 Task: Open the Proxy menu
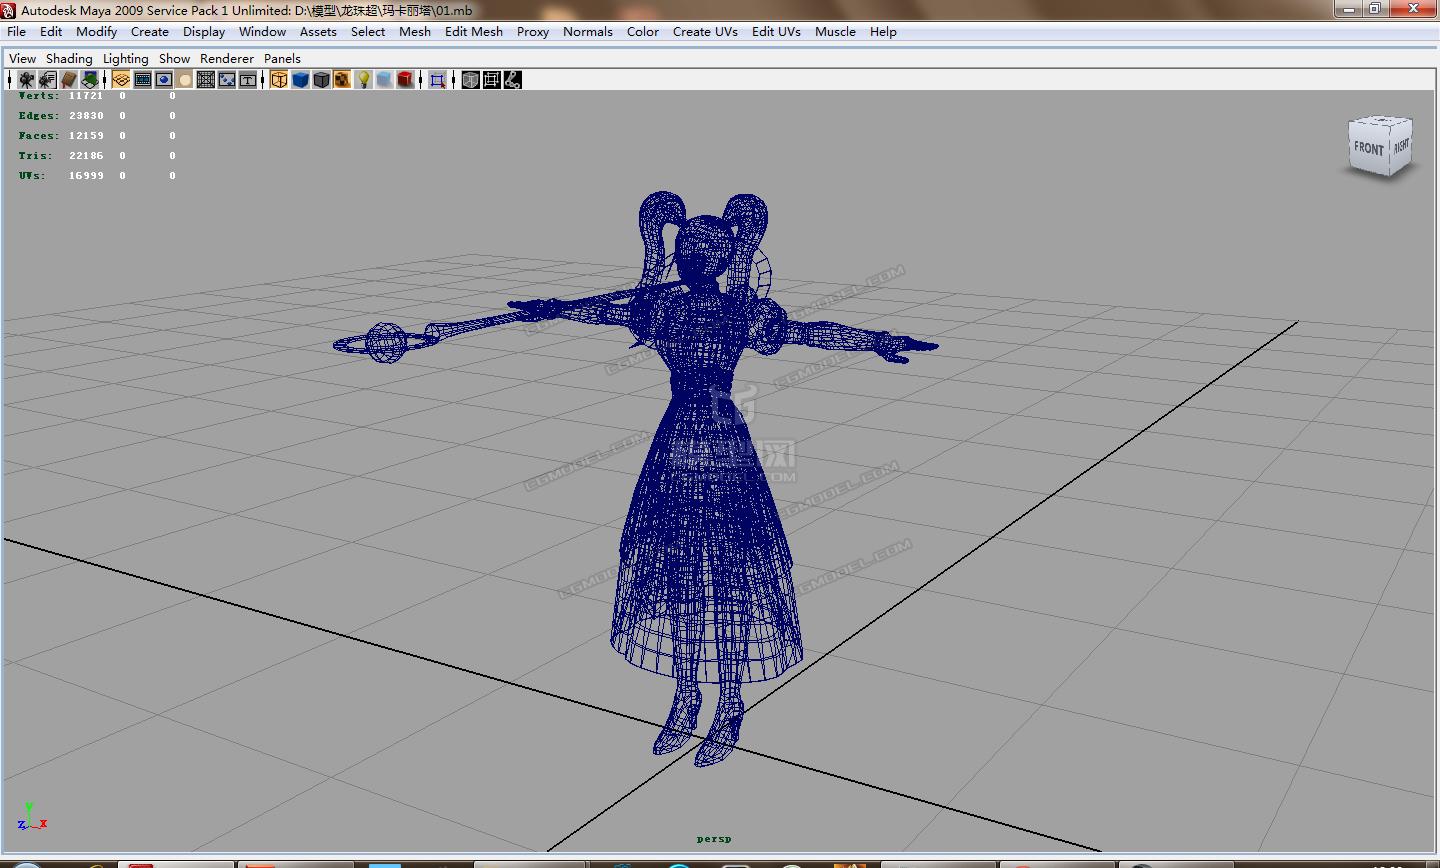tap(533, 32)
